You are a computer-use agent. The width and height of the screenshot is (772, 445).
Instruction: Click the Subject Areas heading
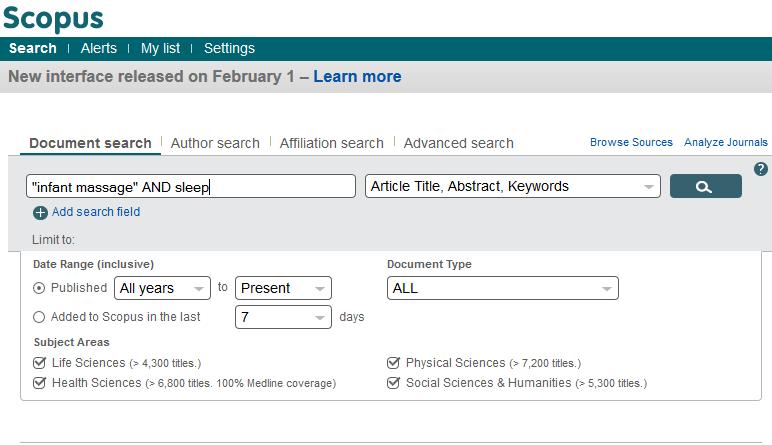(x=71, y=342)
